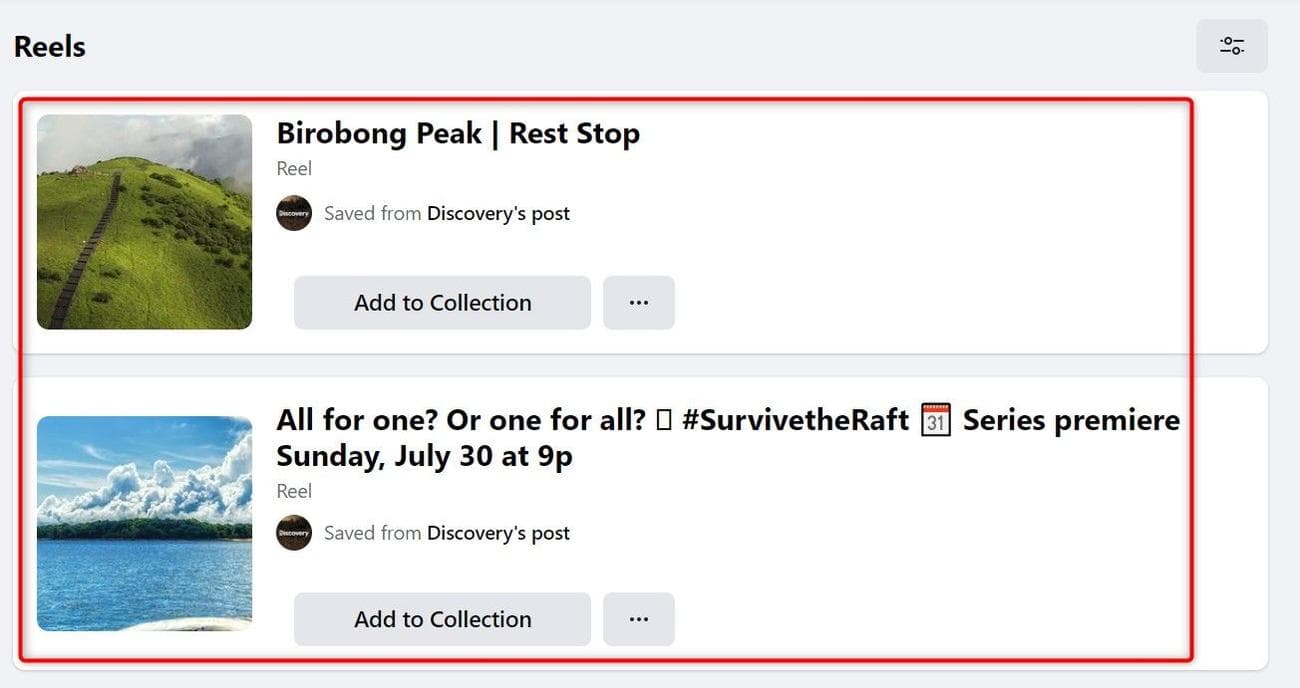Open more options for SurvivetheRaft reel
Image resolution: width=1300 pixels, height=688 pixels.
coord(639,619)
